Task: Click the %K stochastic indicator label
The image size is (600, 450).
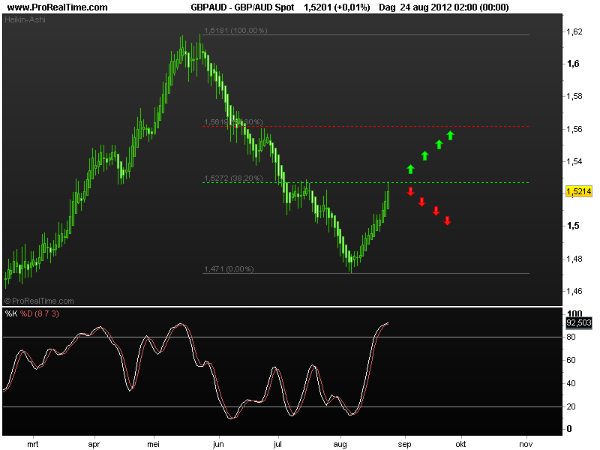Action: click(x=11, y=314)
